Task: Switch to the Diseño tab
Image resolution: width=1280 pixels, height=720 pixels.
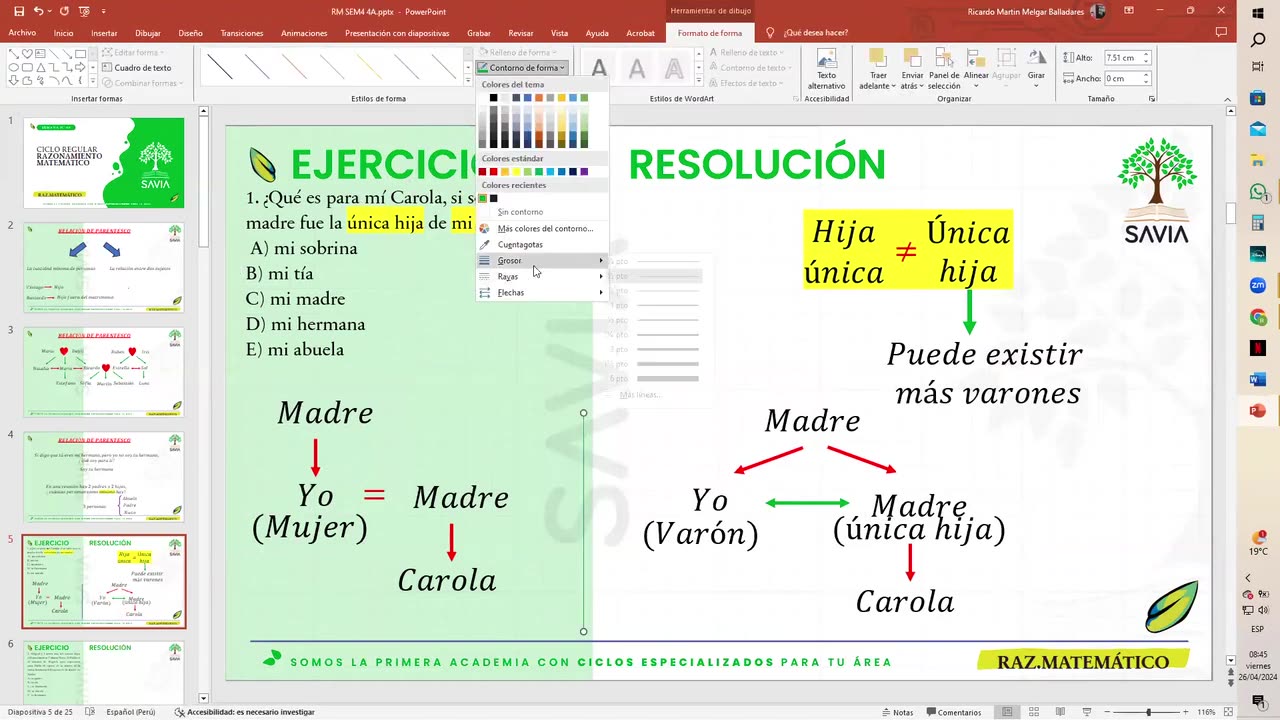Action: click(x=190, y=33)
